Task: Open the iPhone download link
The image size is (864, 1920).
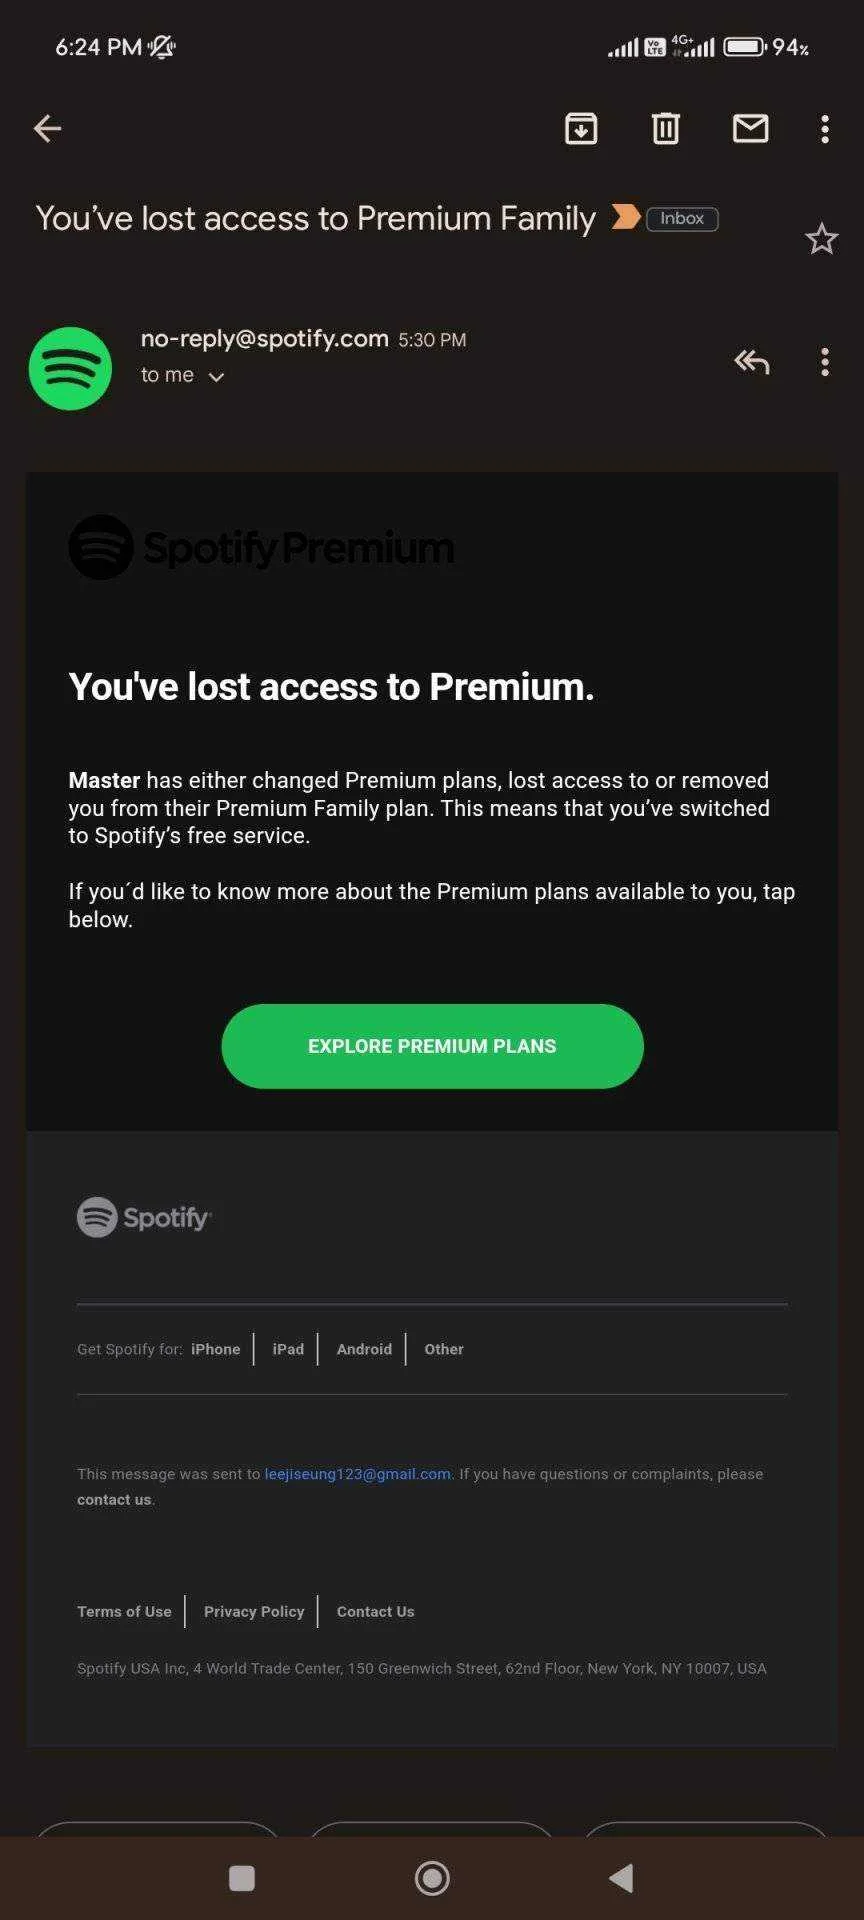Action: tap(216, 1349)
